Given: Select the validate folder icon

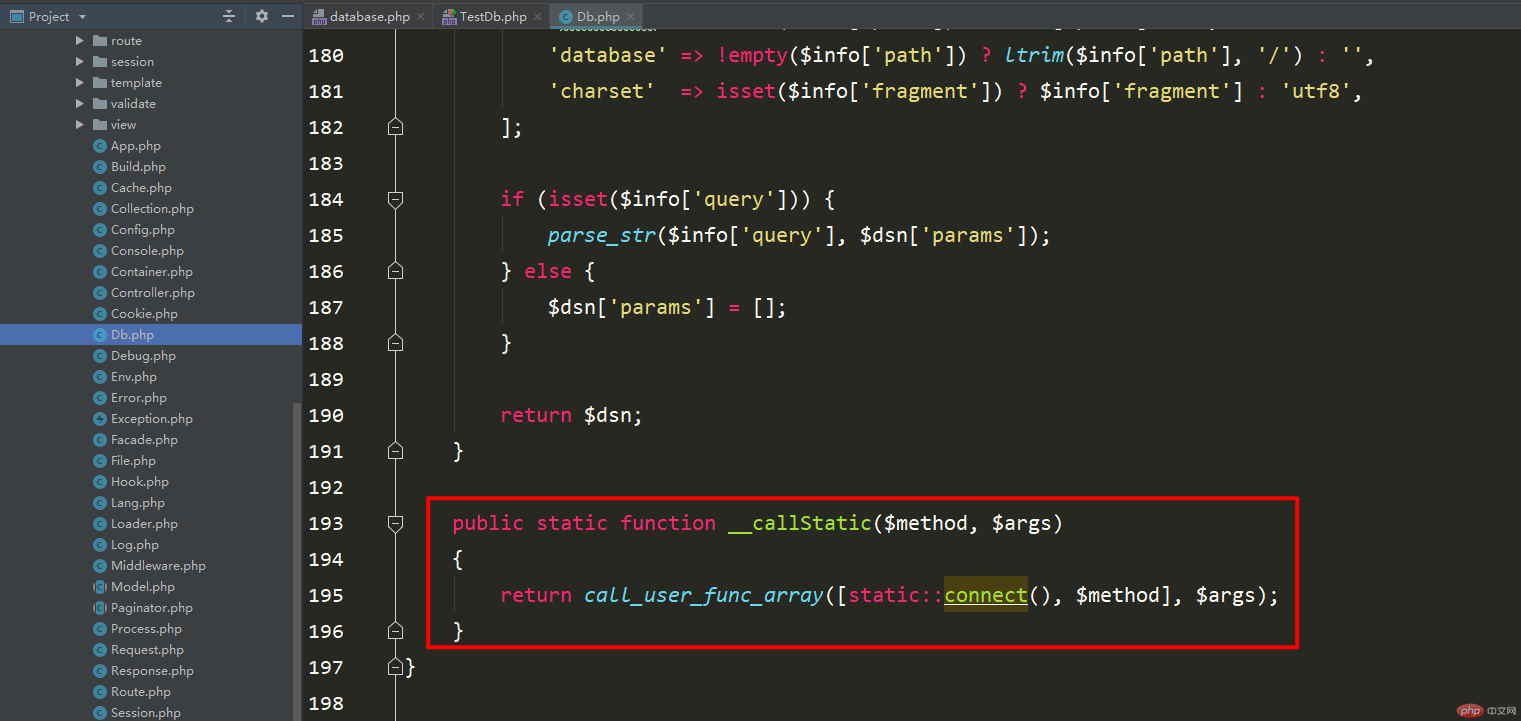Looking at the screenshot, I should pyautogui.click(x=100, y=104).
